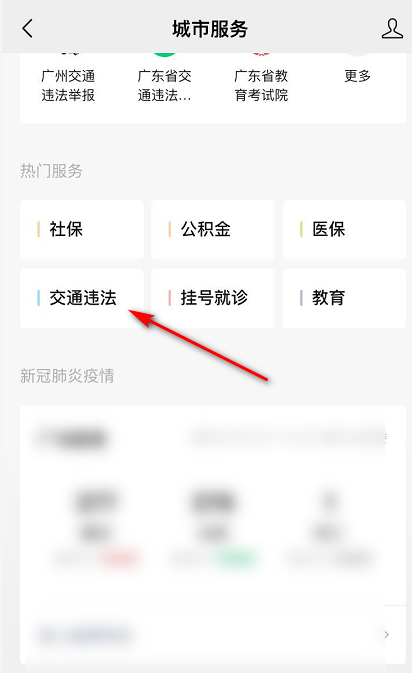Image resolution: width=412 pixels, height=673 pixels.
Task: Select the 社保 service tile
Action: pos(82,230)
